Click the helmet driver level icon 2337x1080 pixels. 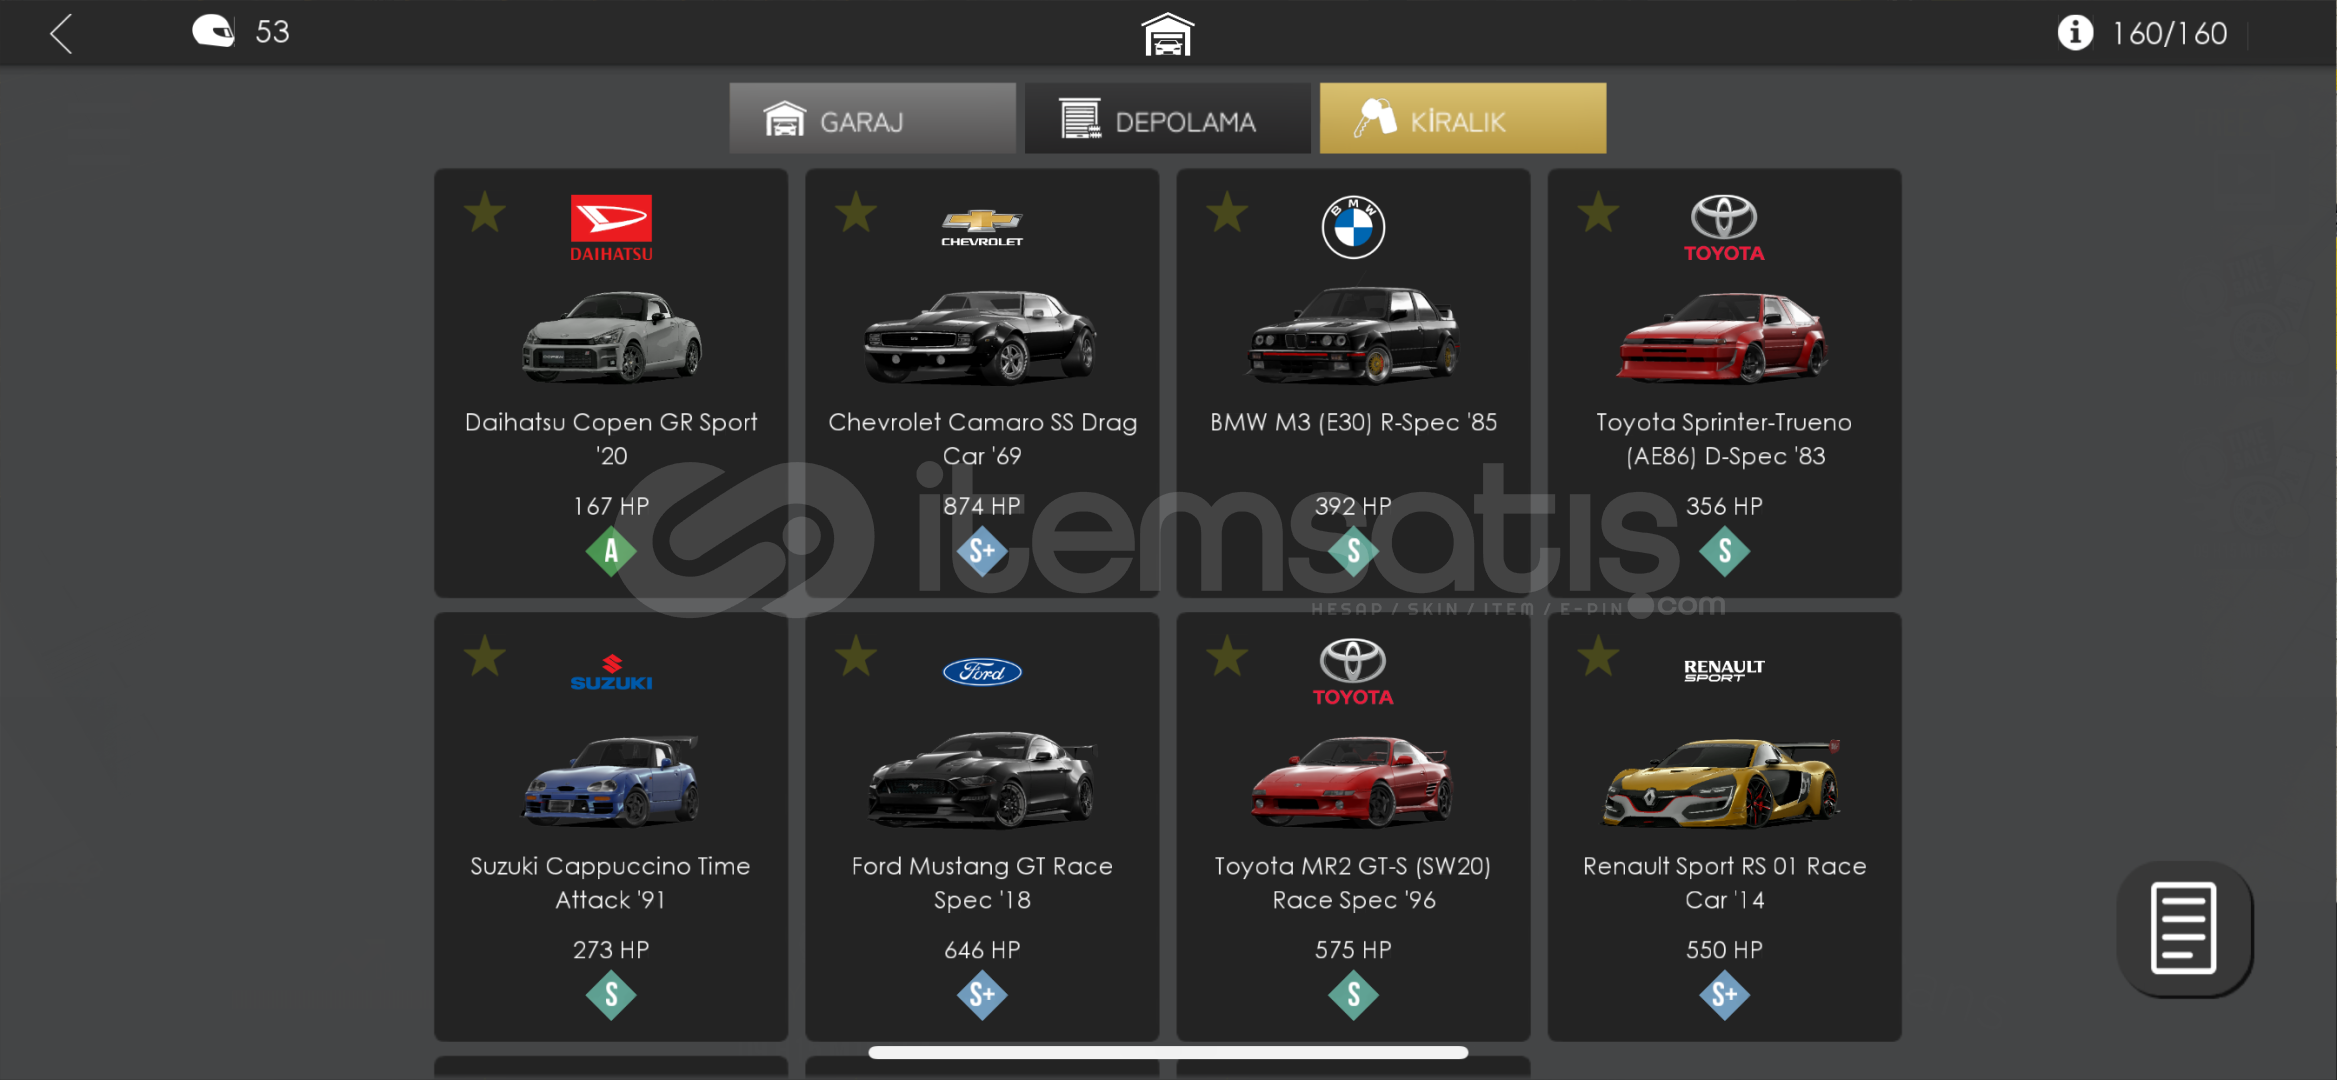pyautogui.click(x=213, y=31)
